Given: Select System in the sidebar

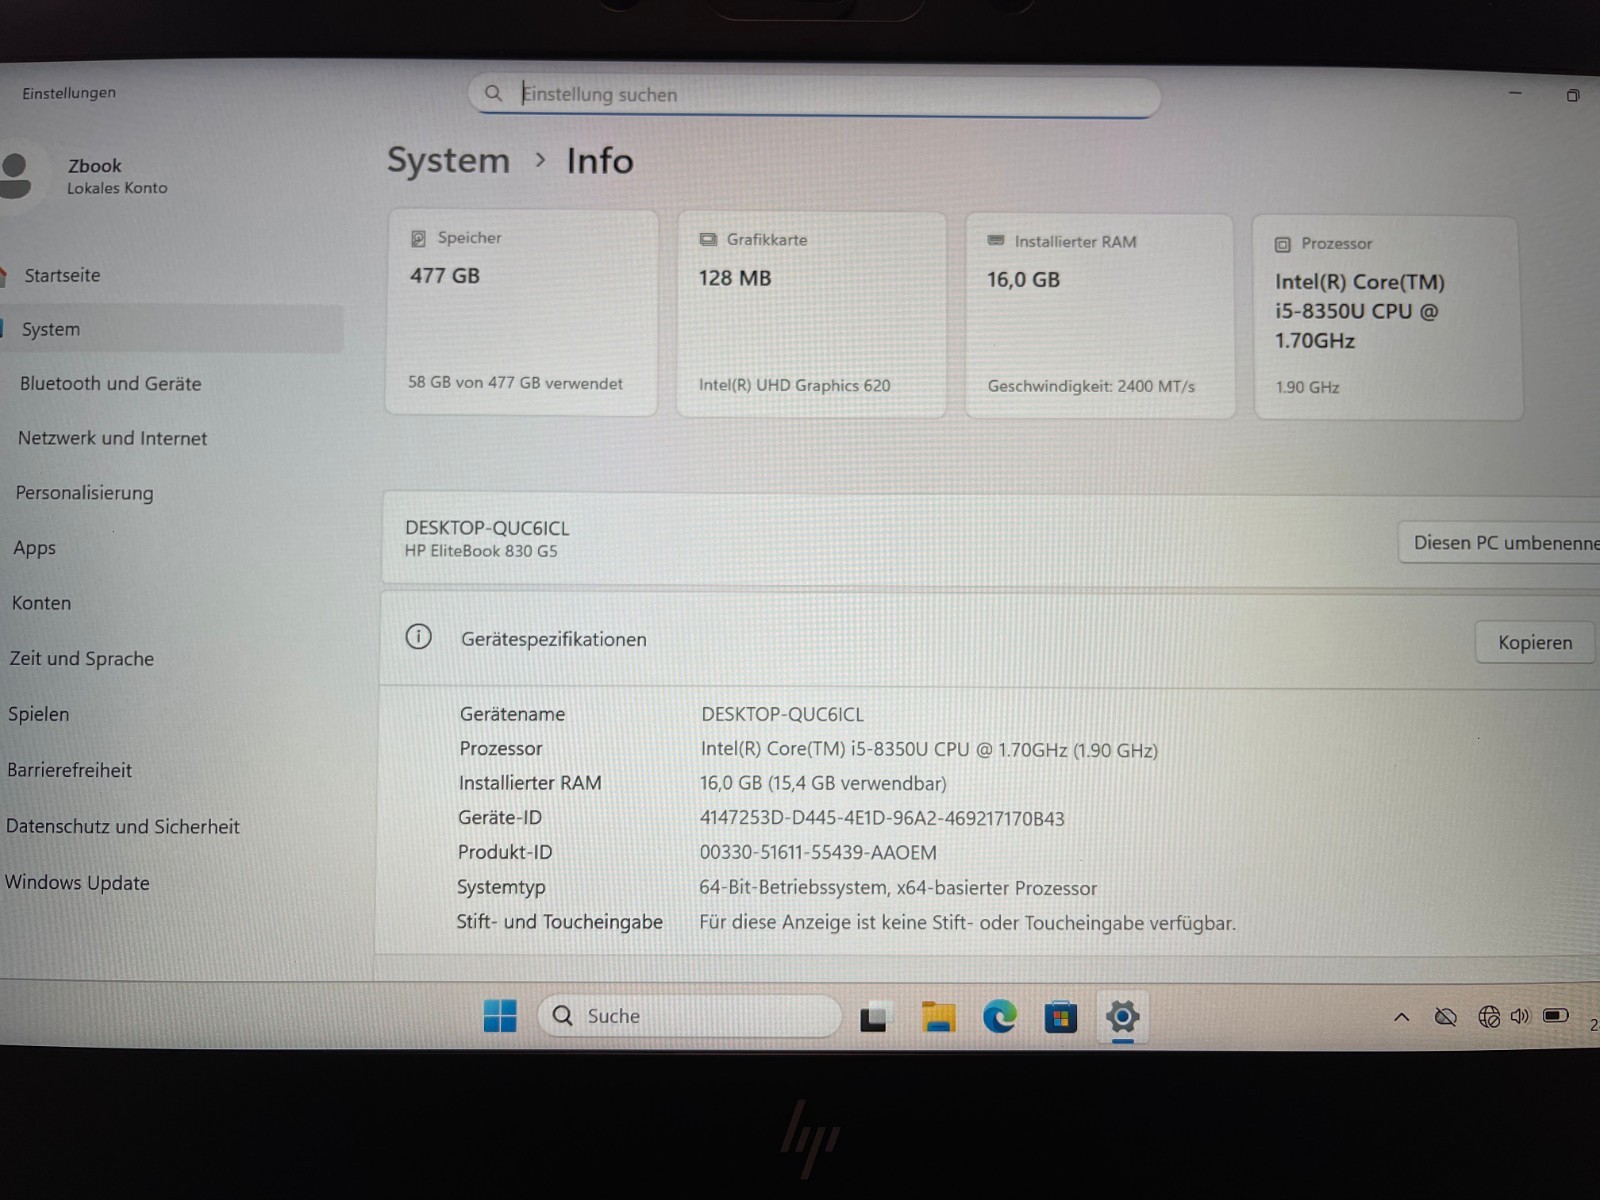Looking at the screenshot, I should click(x=171, y=329).
